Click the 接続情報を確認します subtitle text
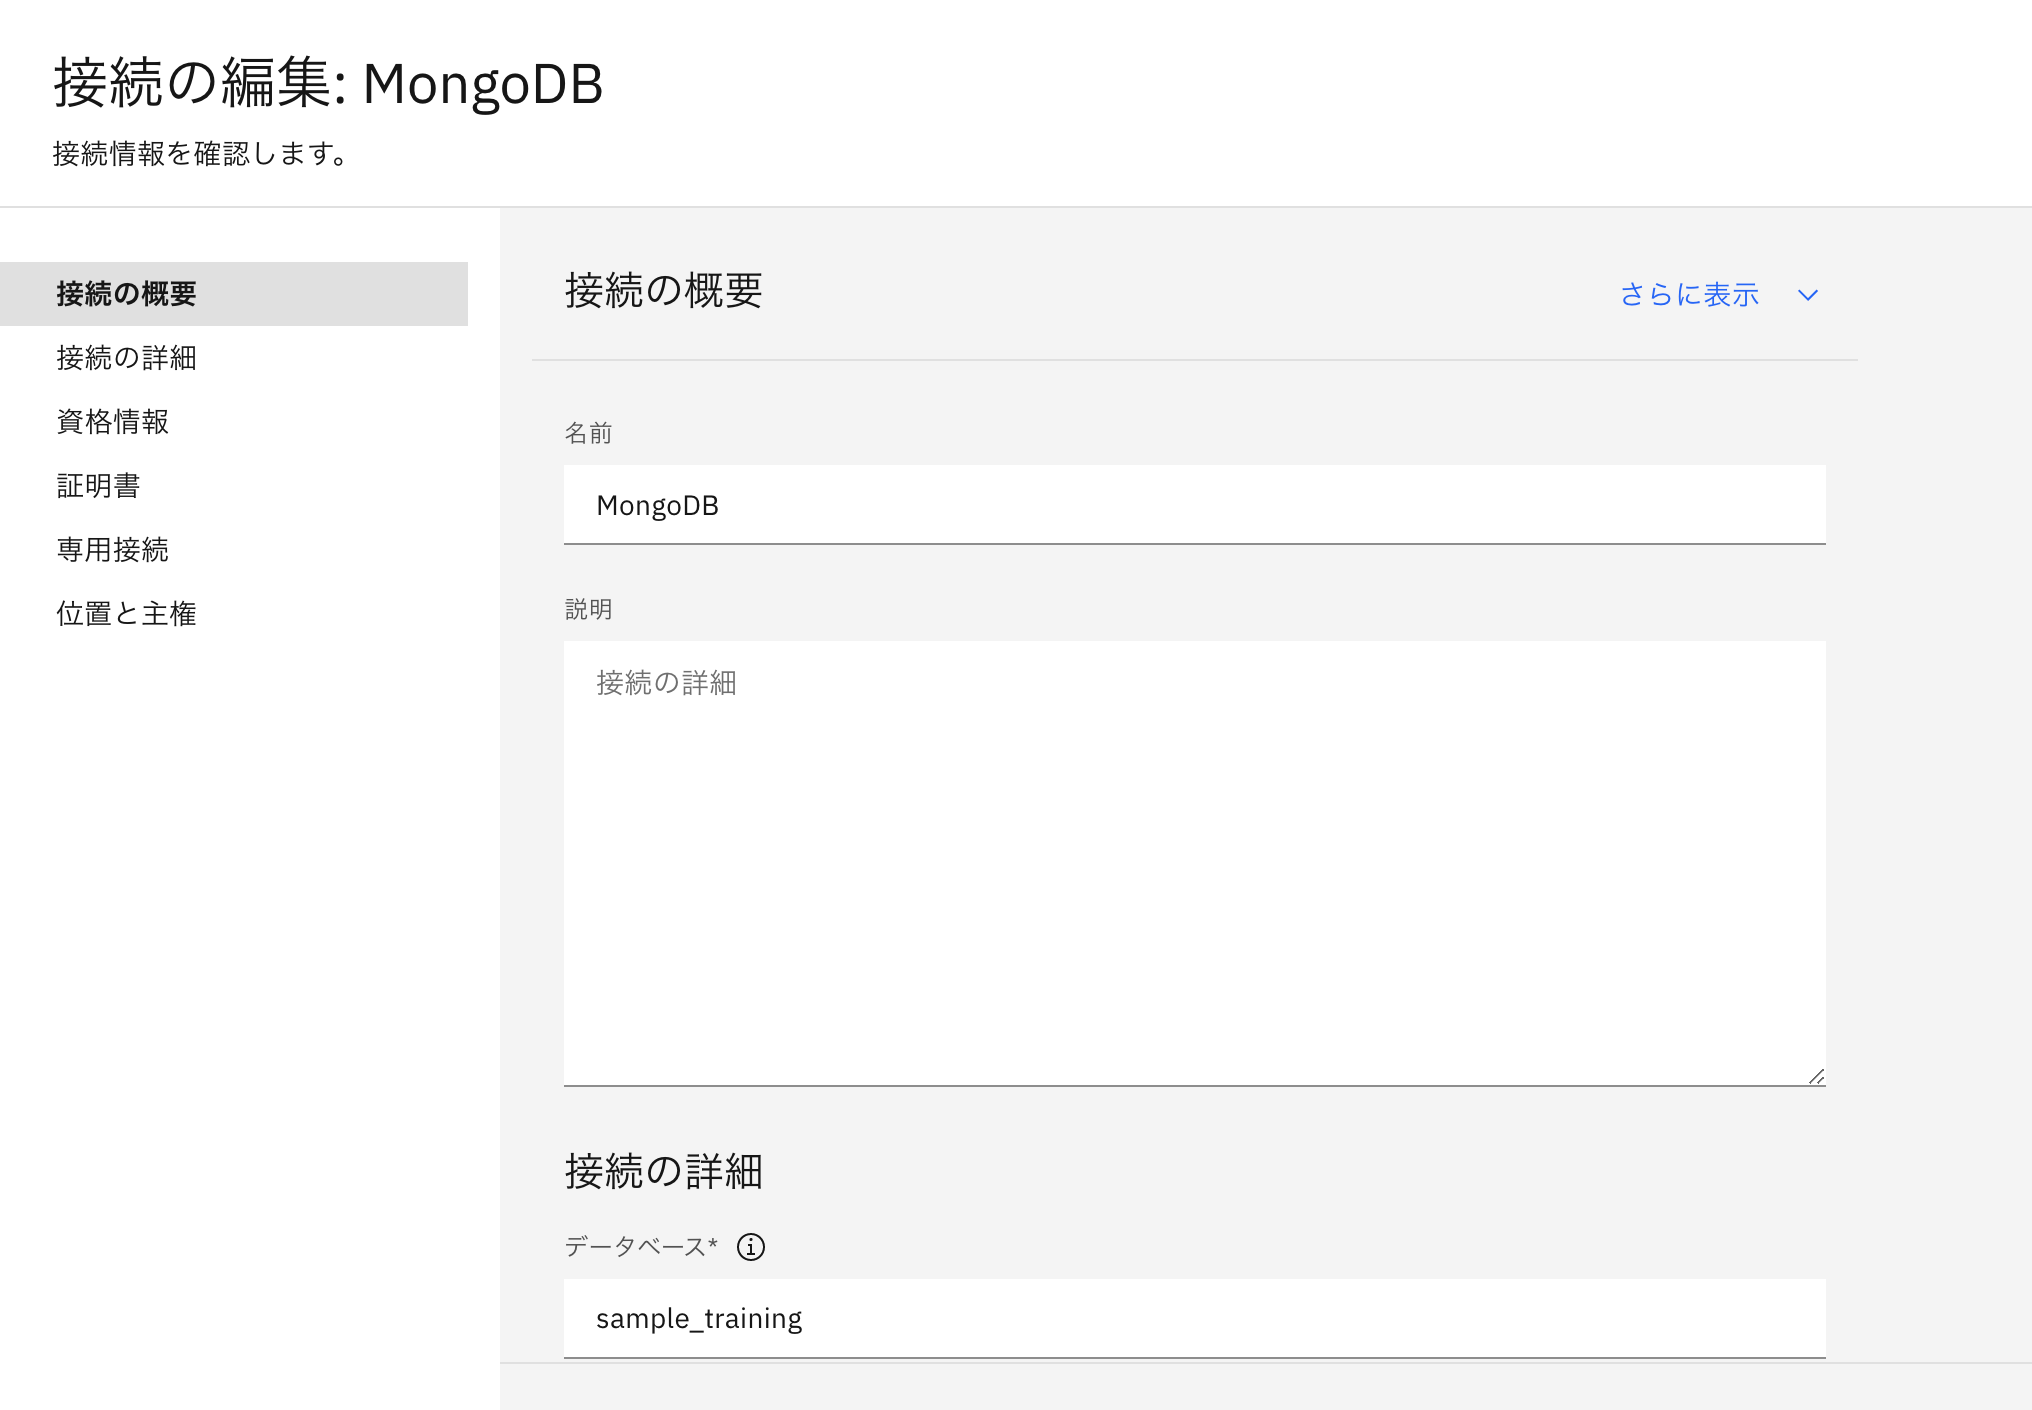Screen dimensions: 2032x1410 201,154
